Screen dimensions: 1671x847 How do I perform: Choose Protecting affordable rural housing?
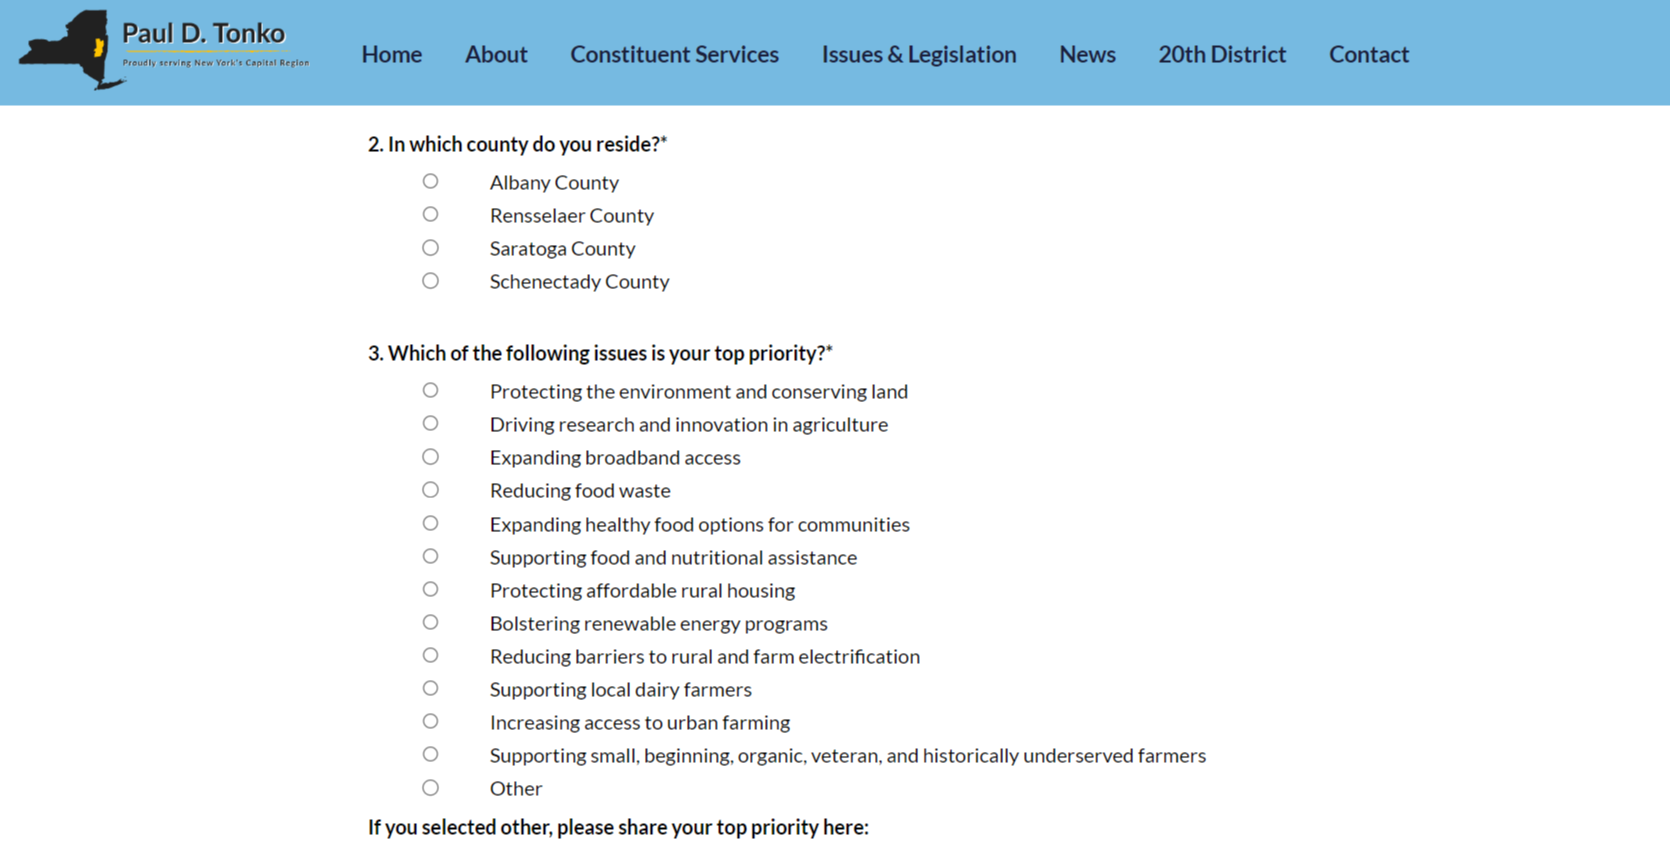click(x=430, y=589)
